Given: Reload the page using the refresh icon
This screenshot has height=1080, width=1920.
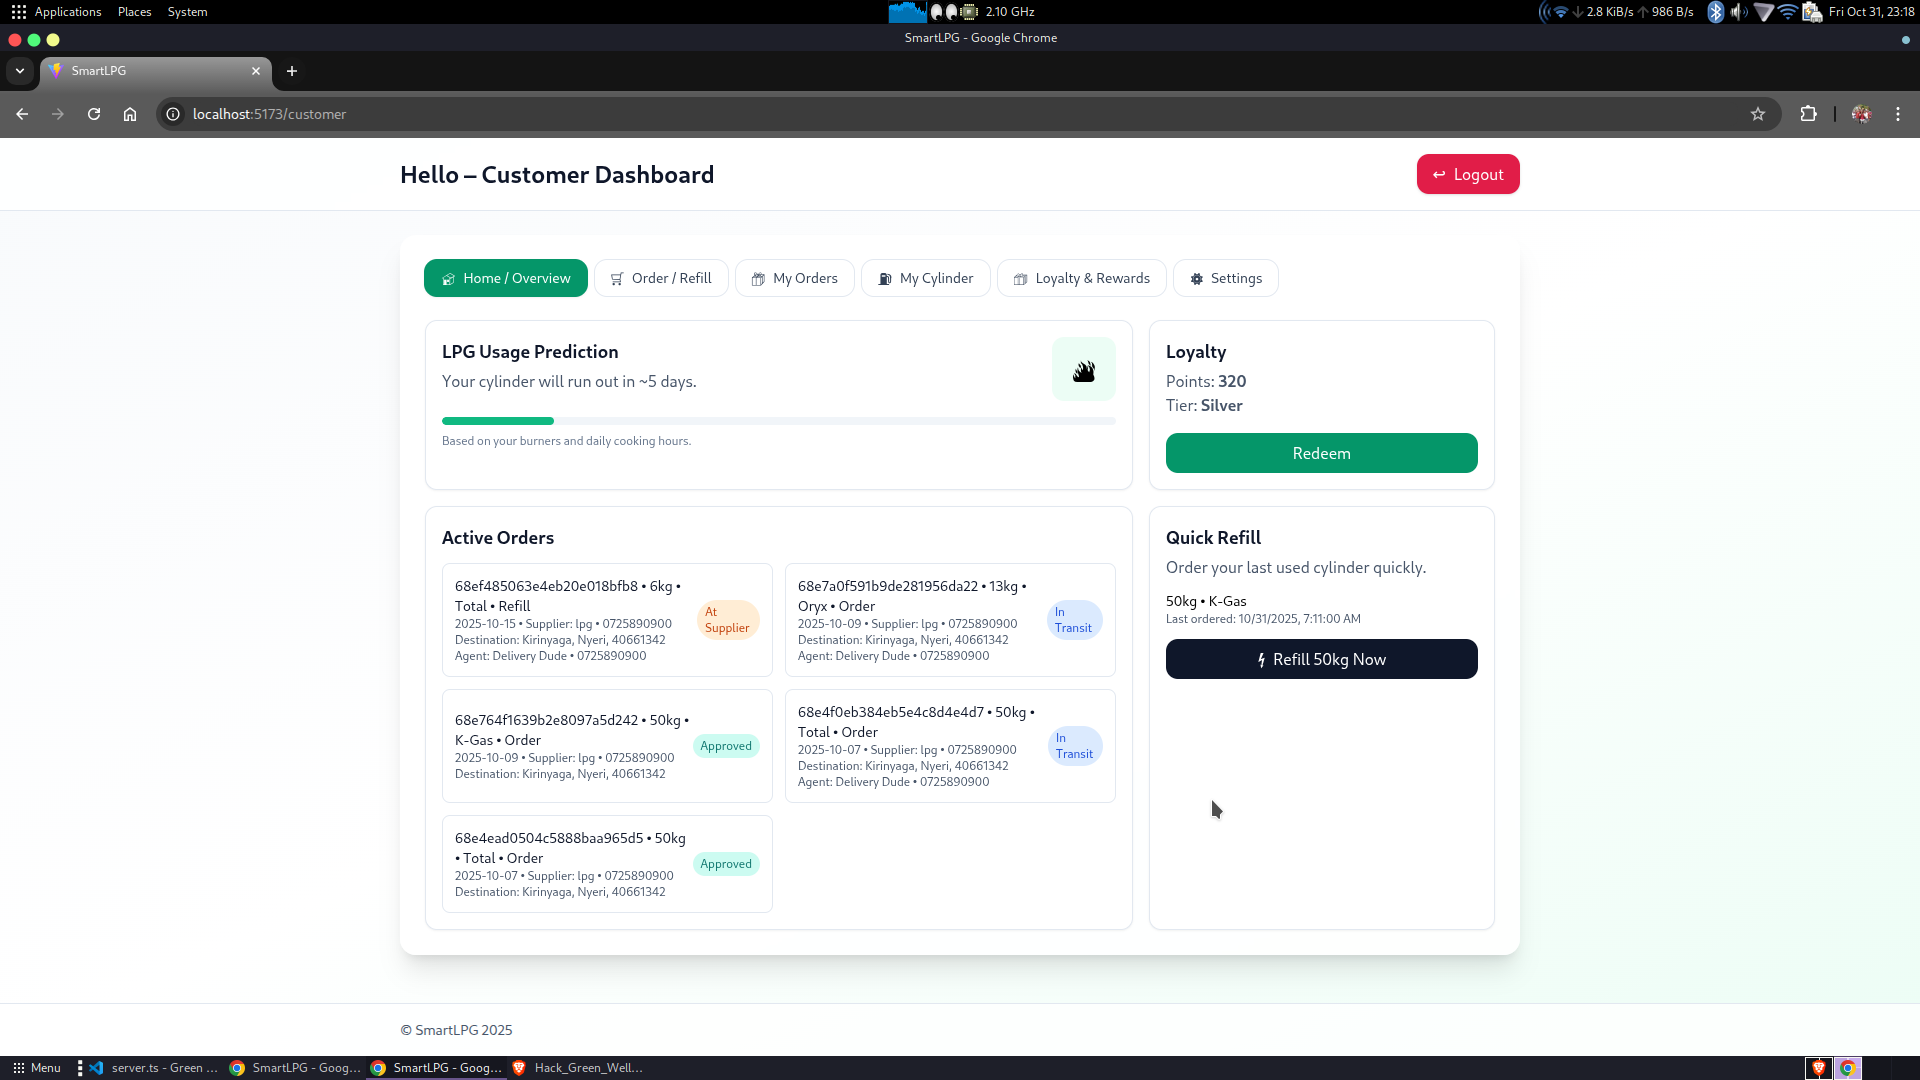Looking at the screenshot, I should click(94, 114).
